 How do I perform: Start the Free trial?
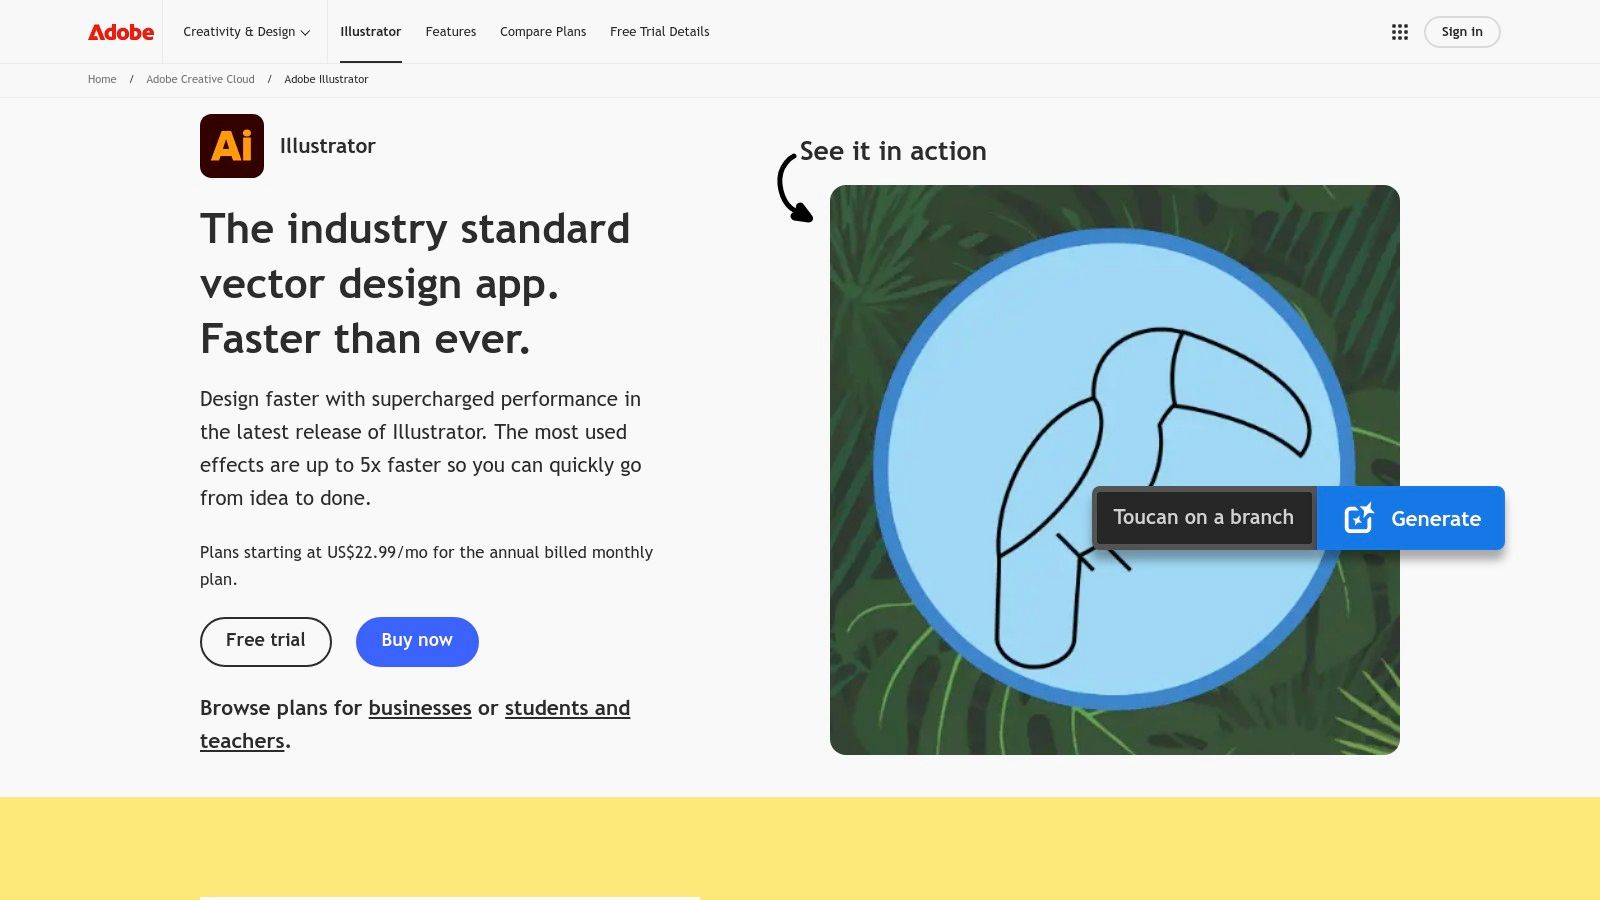pyautogui.click(x=266, y=641)
